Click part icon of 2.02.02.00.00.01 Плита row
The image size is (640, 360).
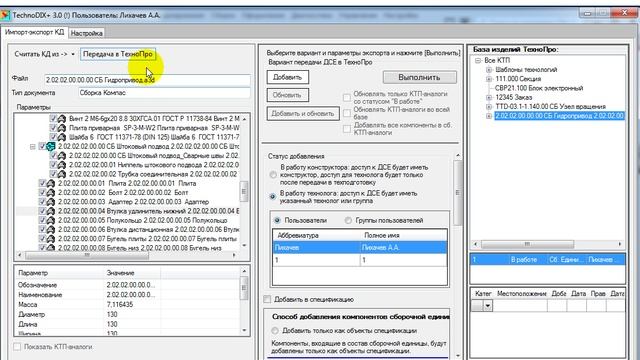tap(51, 183)
